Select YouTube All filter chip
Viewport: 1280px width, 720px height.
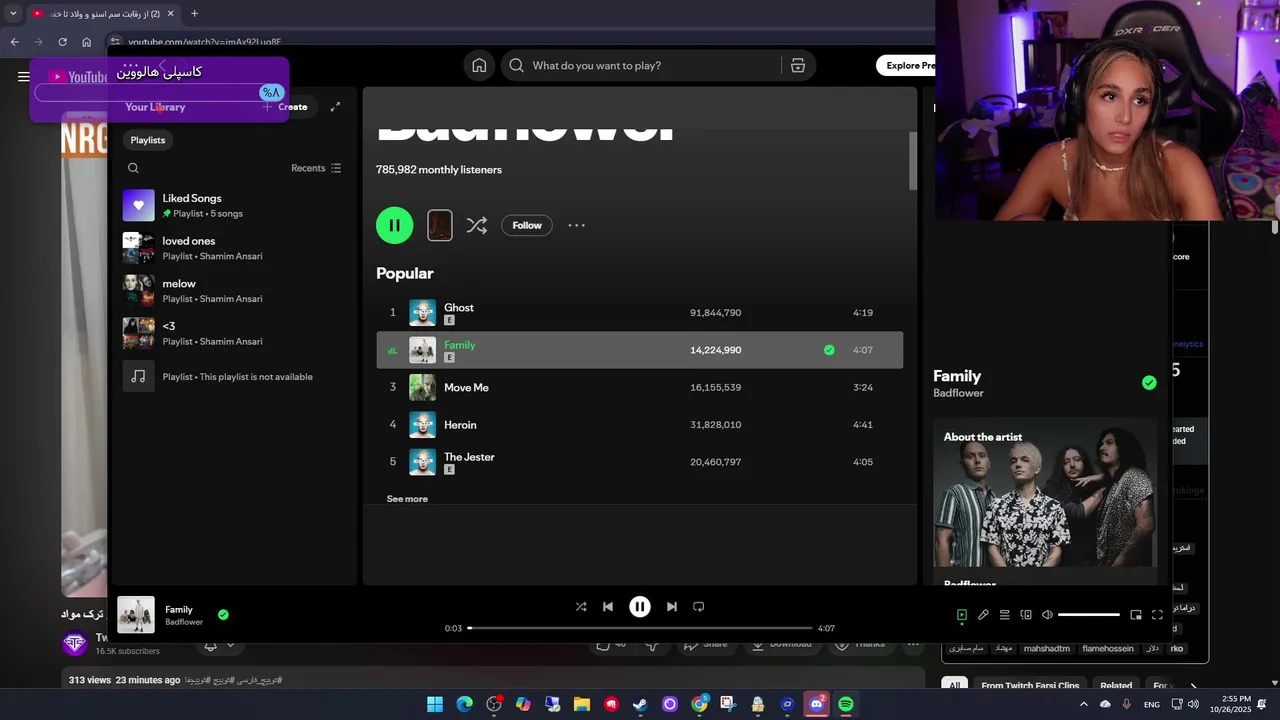pos(955,686)
